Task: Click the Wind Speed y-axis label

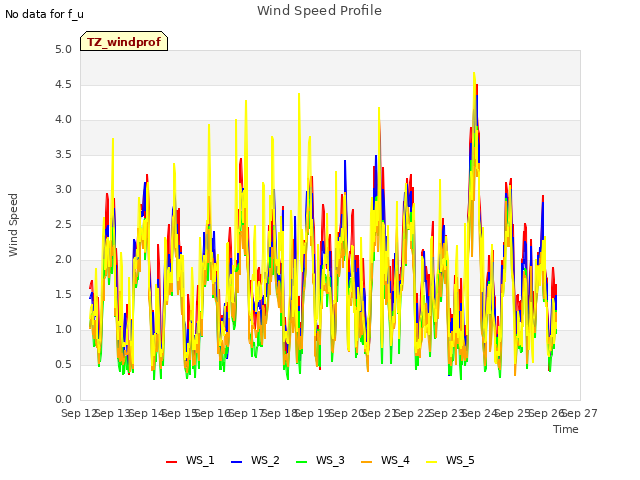Action: (13, 225)
